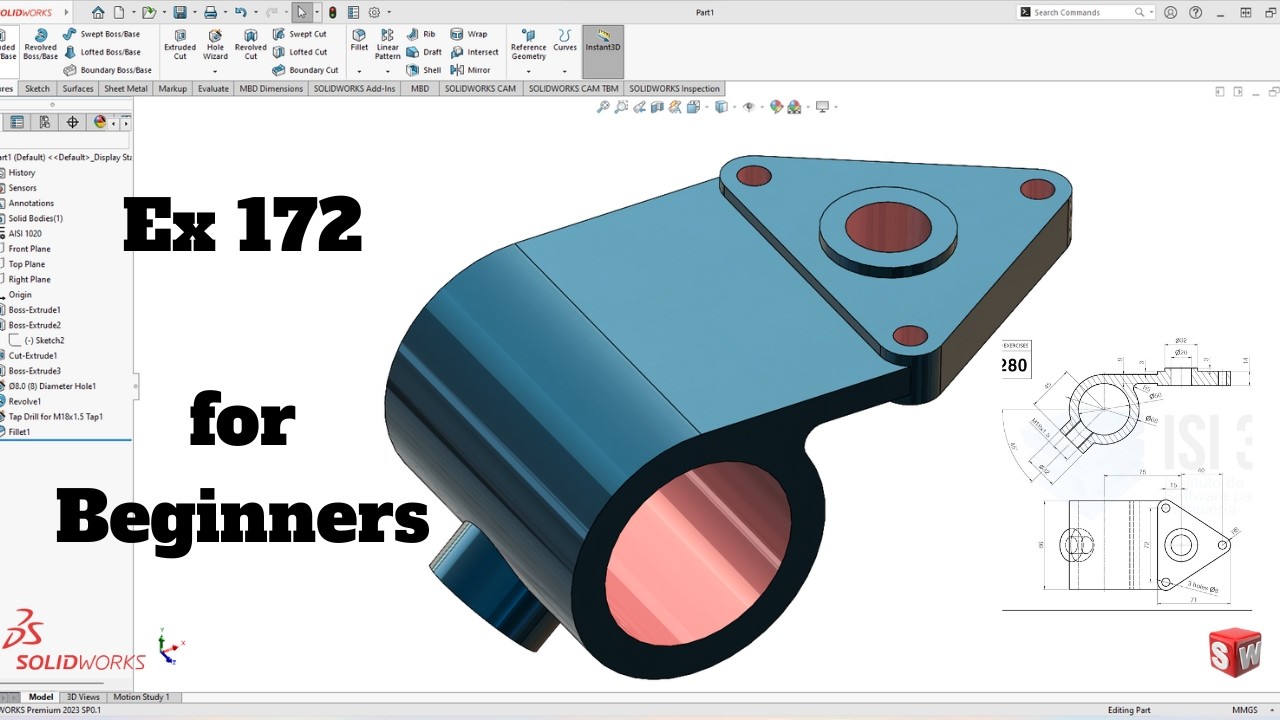The image size is (1280, 720).
Task: Click the Print icon
Action: click(210, 12)
